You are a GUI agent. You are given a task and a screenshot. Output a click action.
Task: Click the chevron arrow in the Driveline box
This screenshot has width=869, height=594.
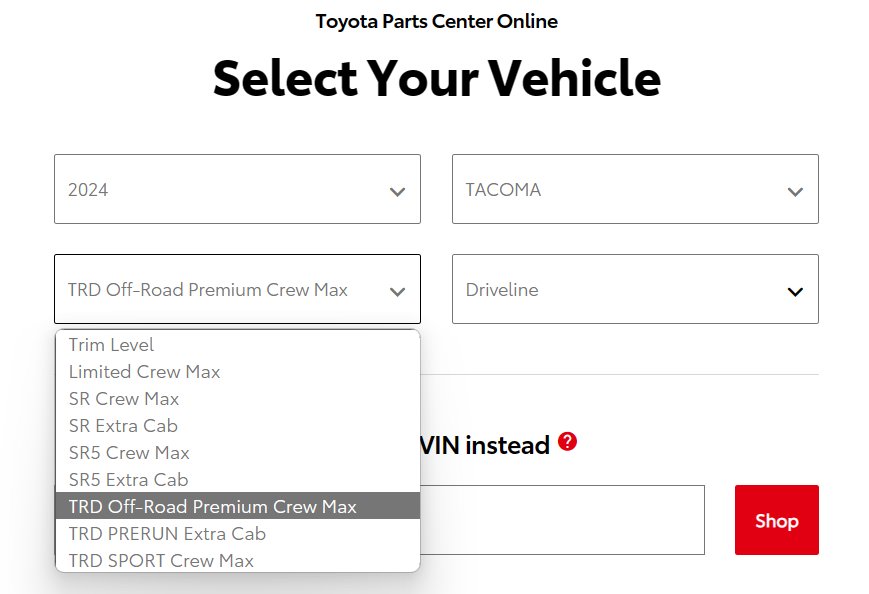click(795, 291)
